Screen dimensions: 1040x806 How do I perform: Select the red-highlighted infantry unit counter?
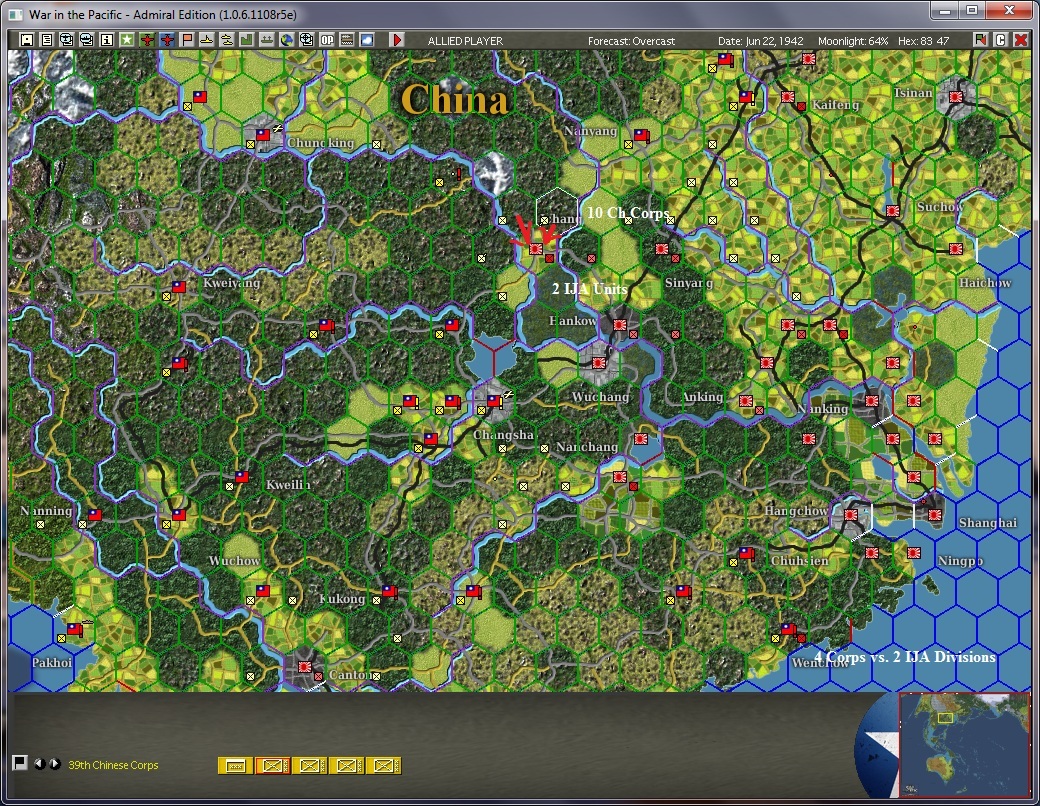[273, 766]
